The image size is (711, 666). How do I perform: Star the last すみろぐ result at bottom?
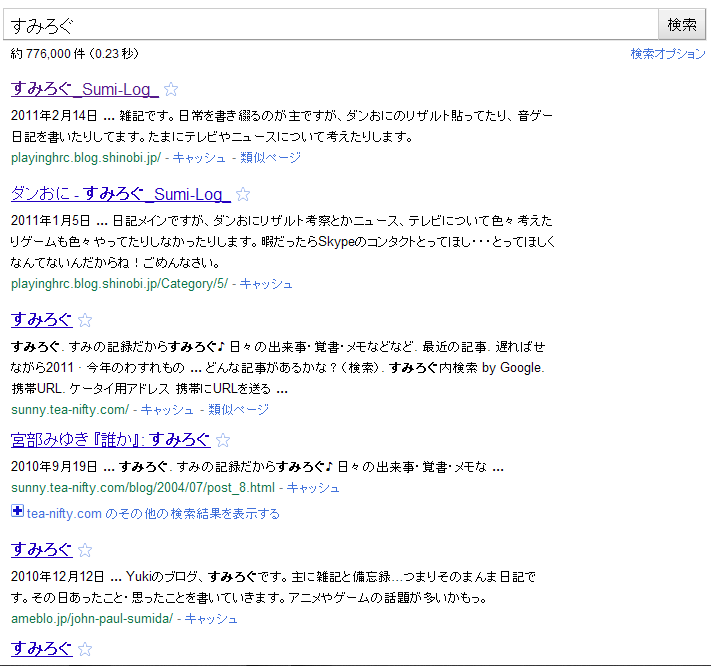tap(85, 649)
